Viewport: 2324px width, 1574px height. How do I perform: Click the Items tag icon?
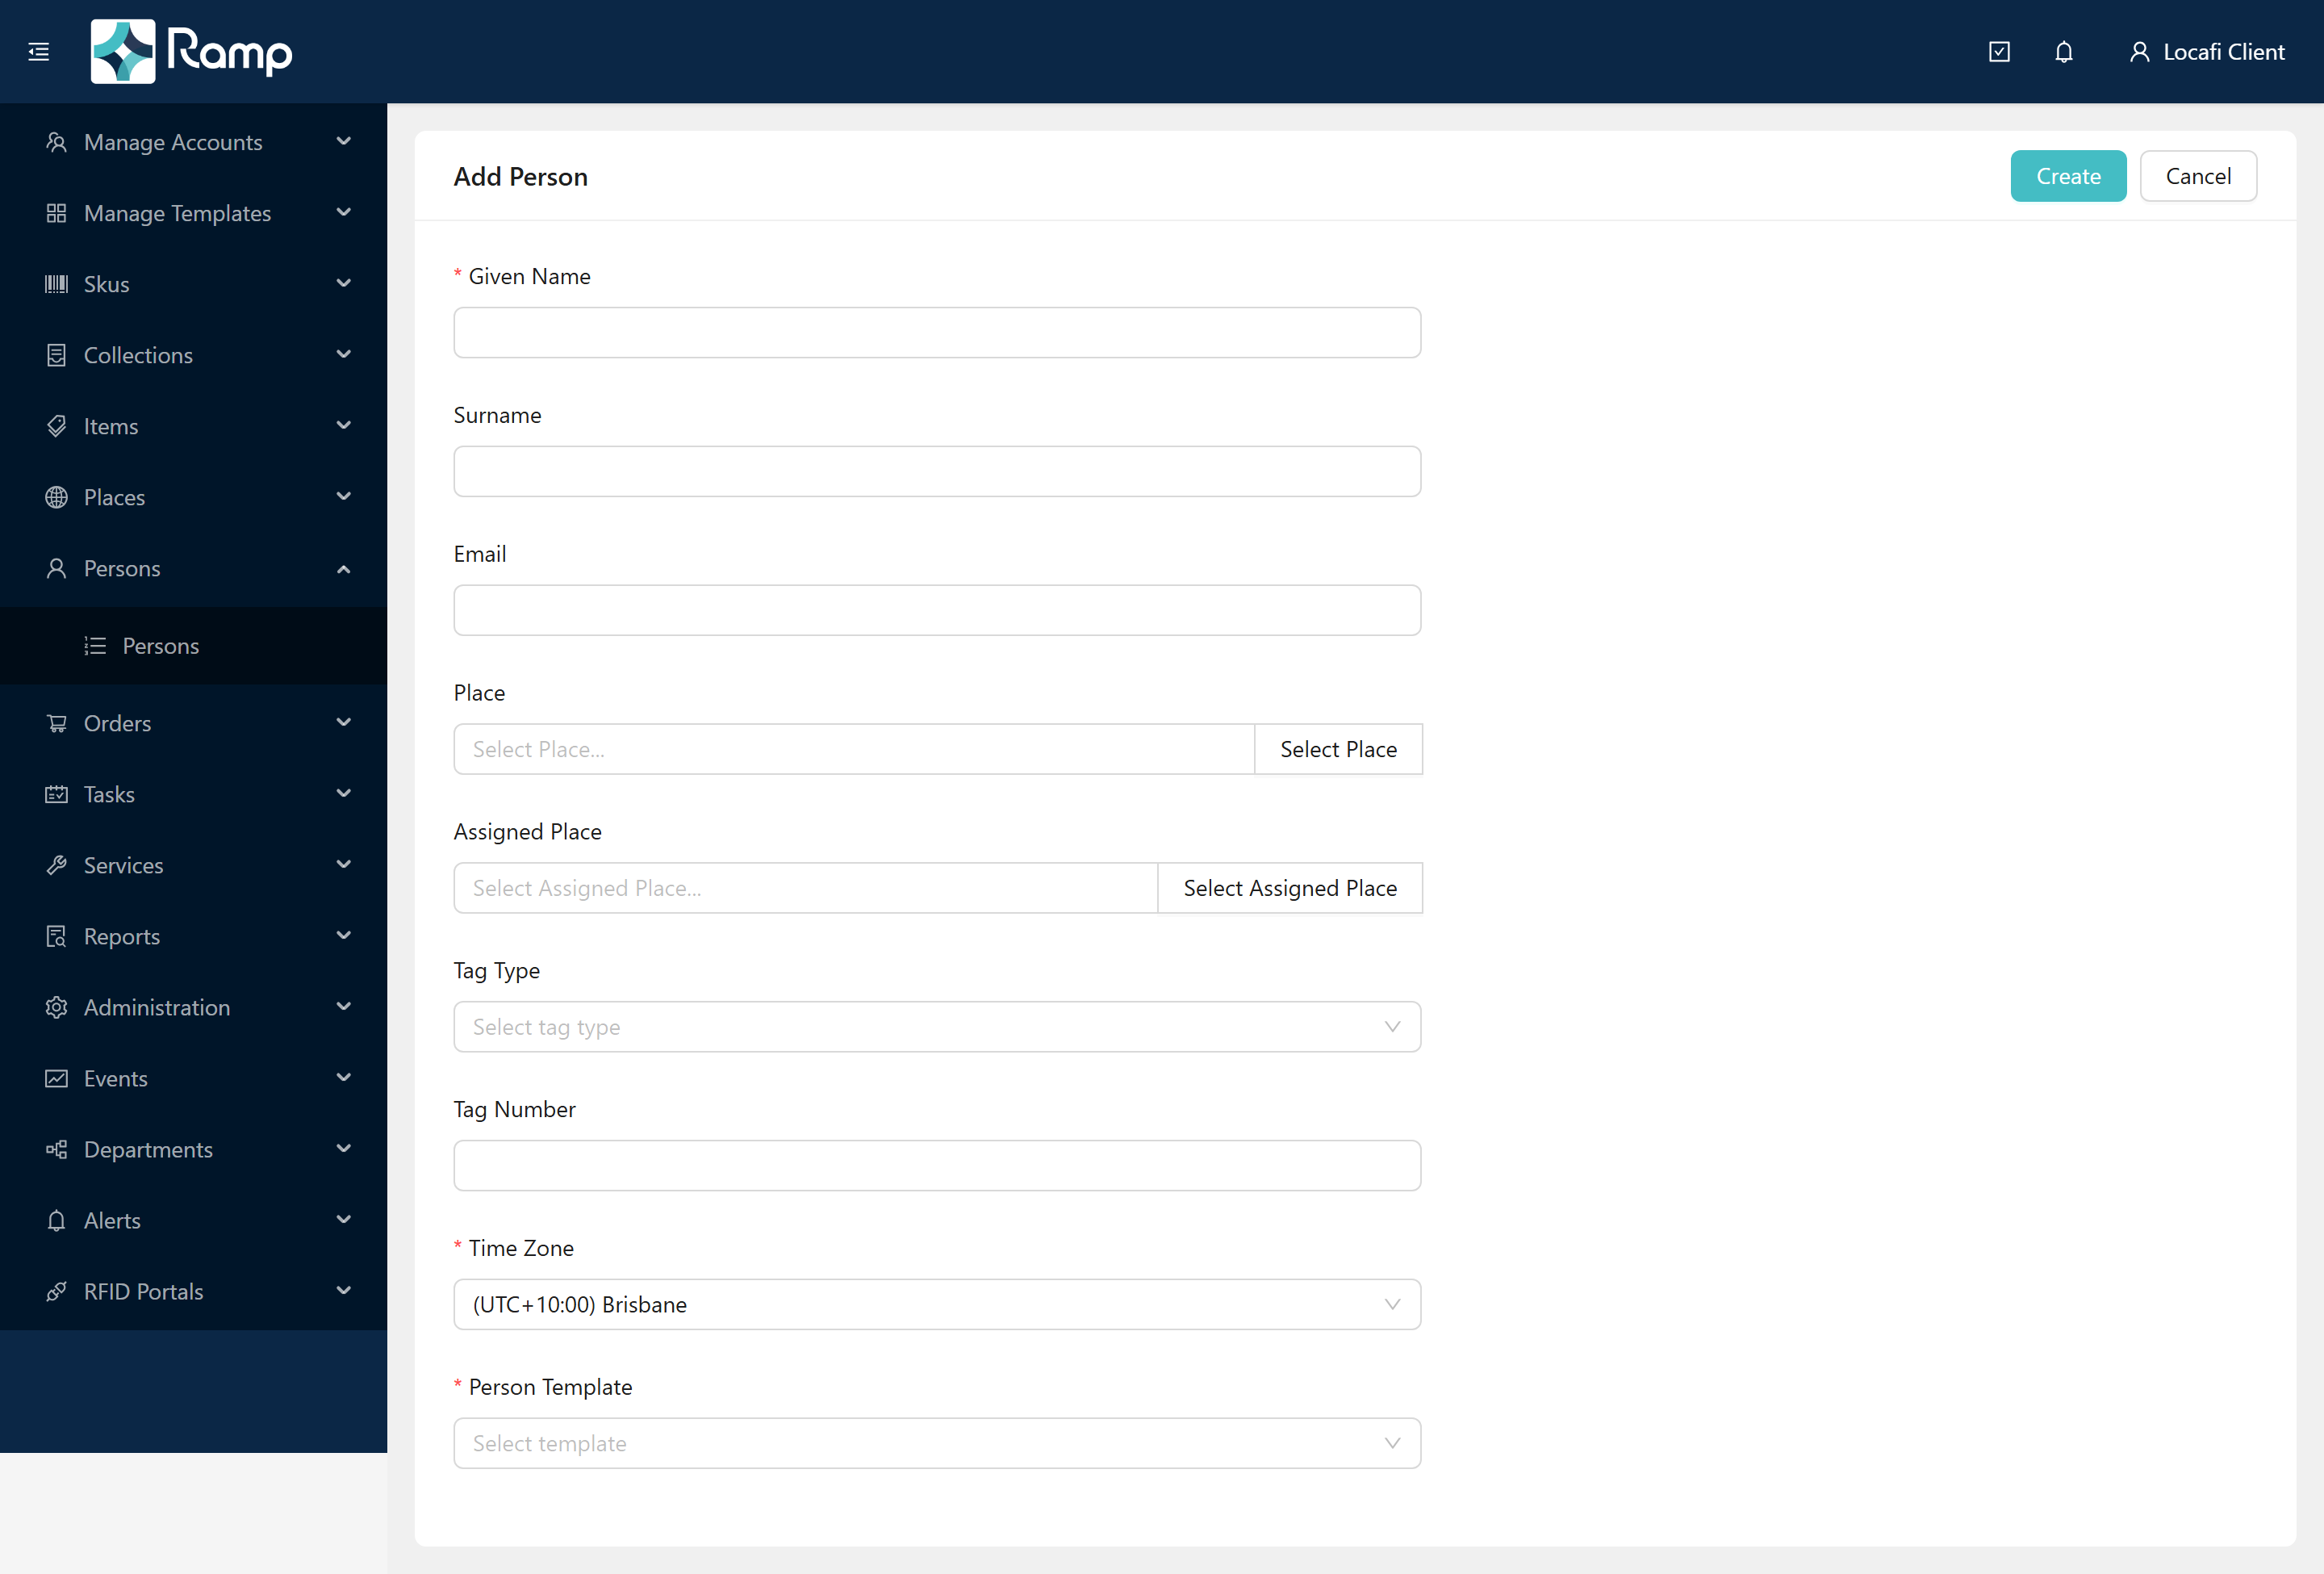(x=56, y=426)
